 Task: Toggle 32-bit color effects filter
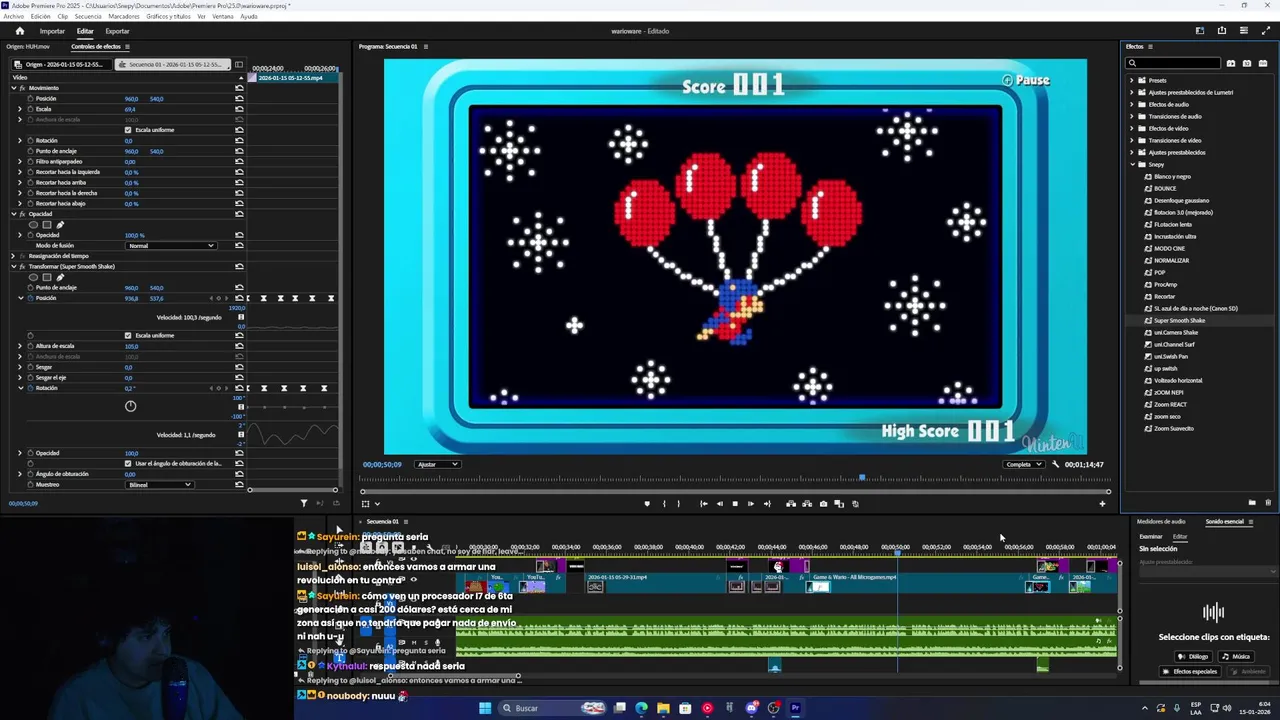[x=1247, y=63]
